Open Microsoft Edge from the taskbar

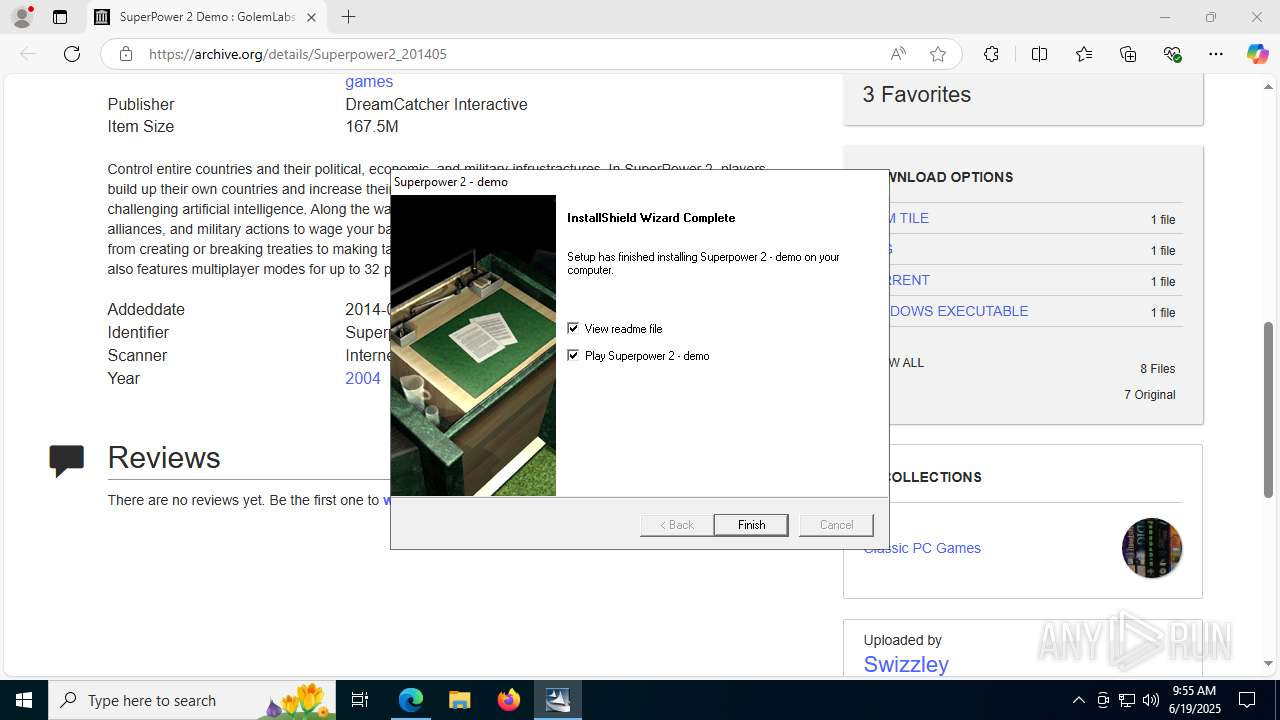[x=411, y=700]
